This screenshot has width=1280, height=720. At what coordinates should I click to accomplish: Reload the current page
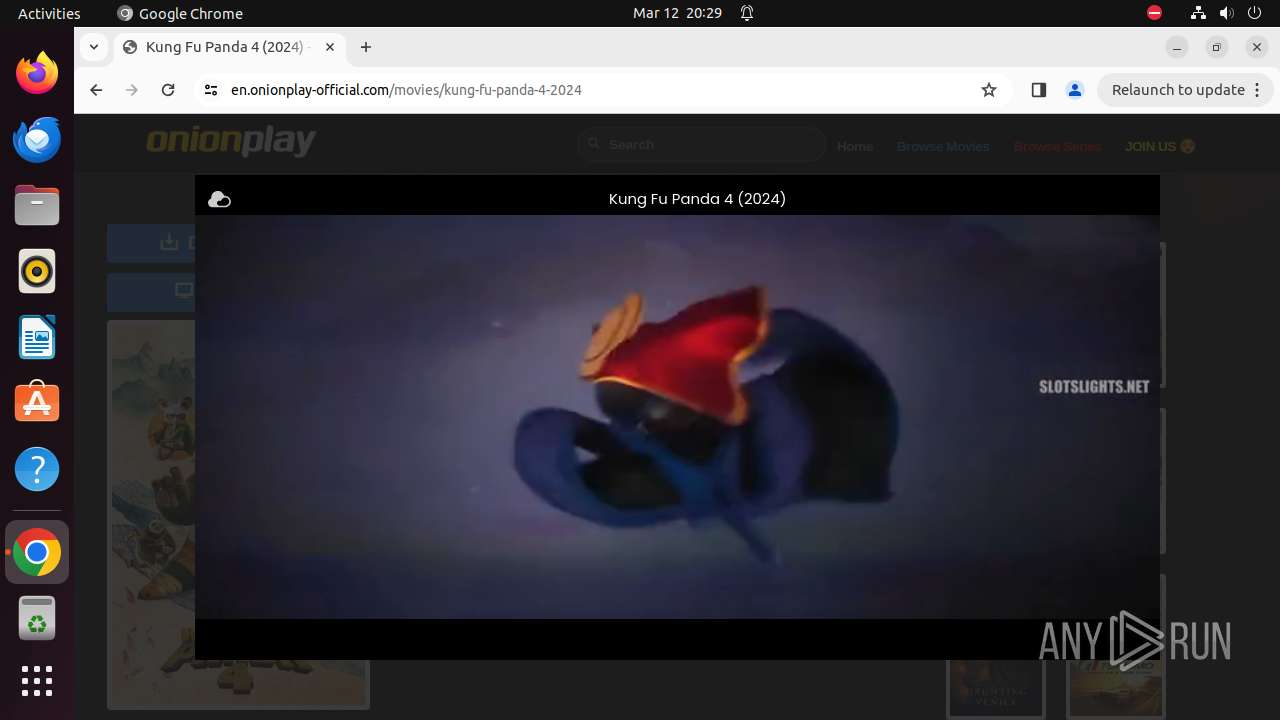[x=168, y=90]
